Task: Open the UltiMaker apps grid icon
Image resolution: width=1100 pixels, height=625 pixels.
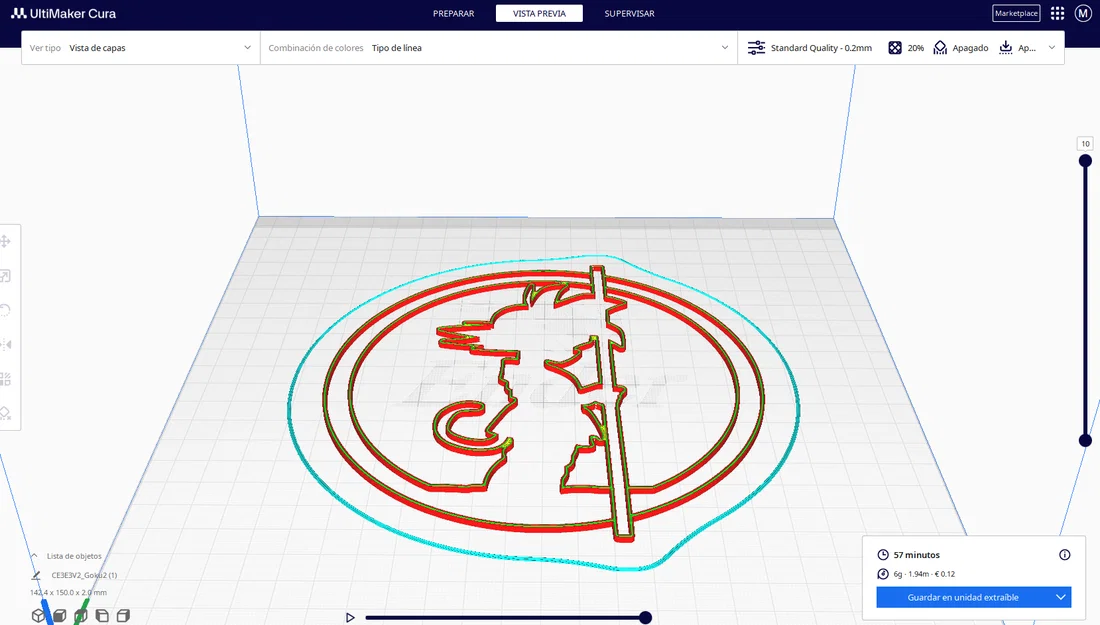Action: click(x=1057, y=13)
